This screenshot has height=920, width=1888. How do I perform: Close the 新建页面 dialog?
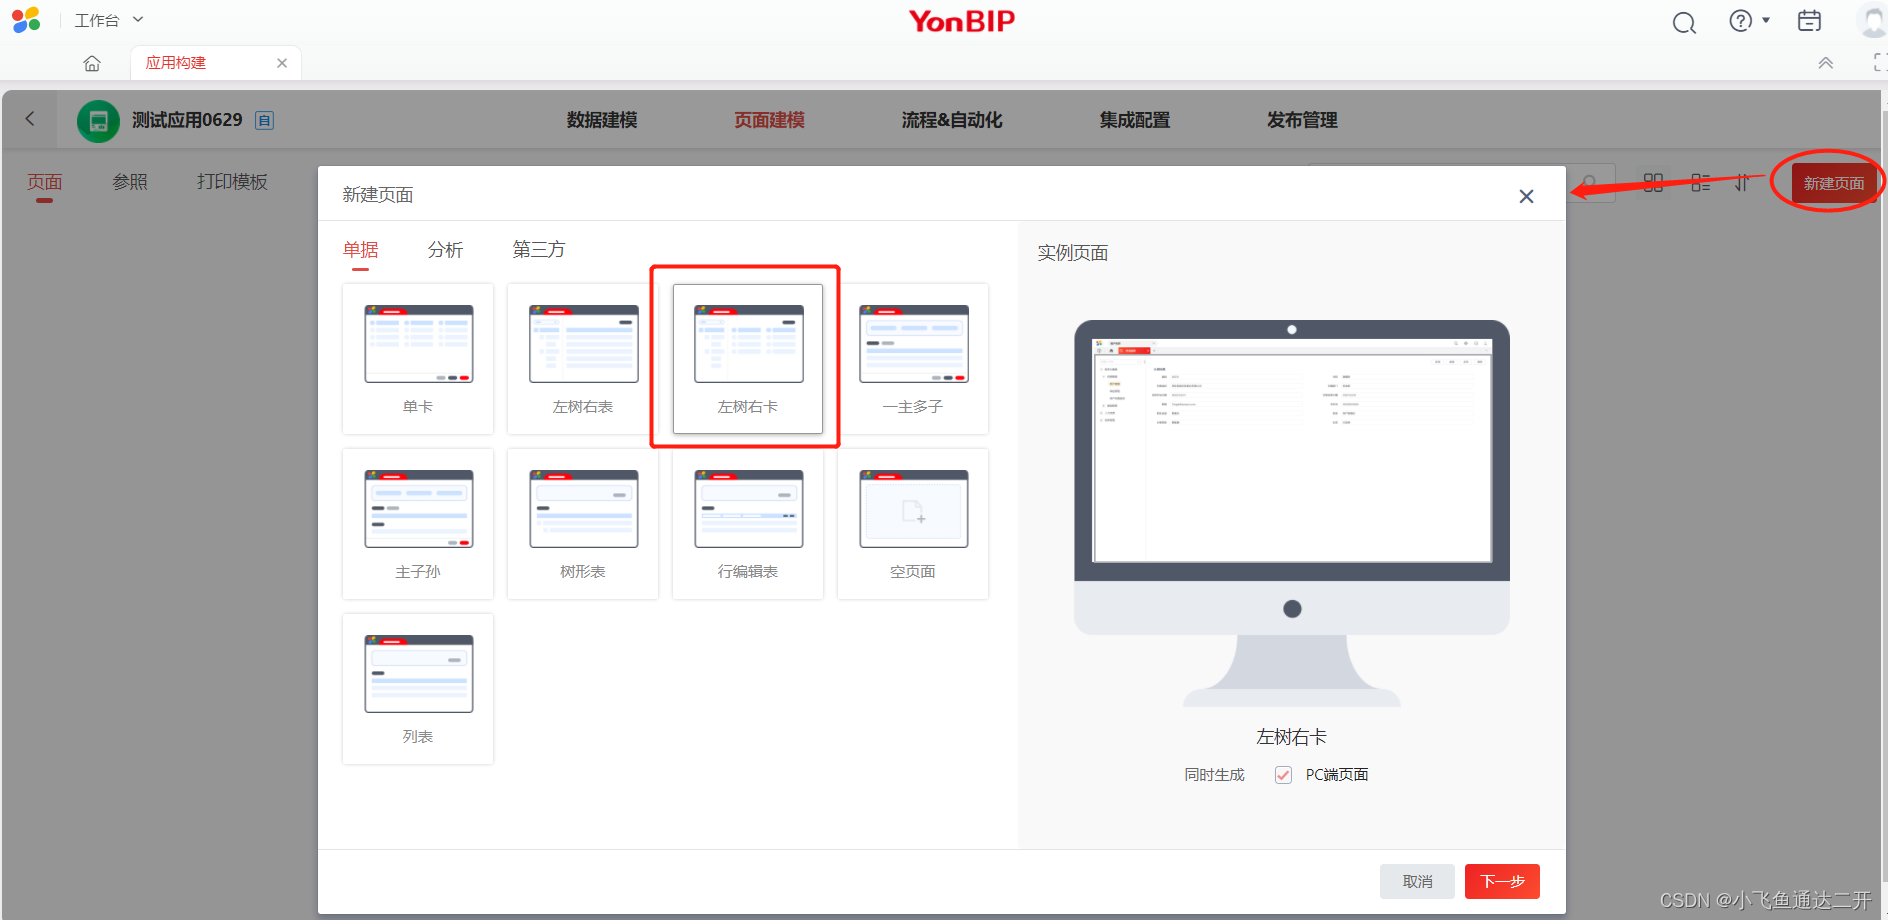[1526, 196]
